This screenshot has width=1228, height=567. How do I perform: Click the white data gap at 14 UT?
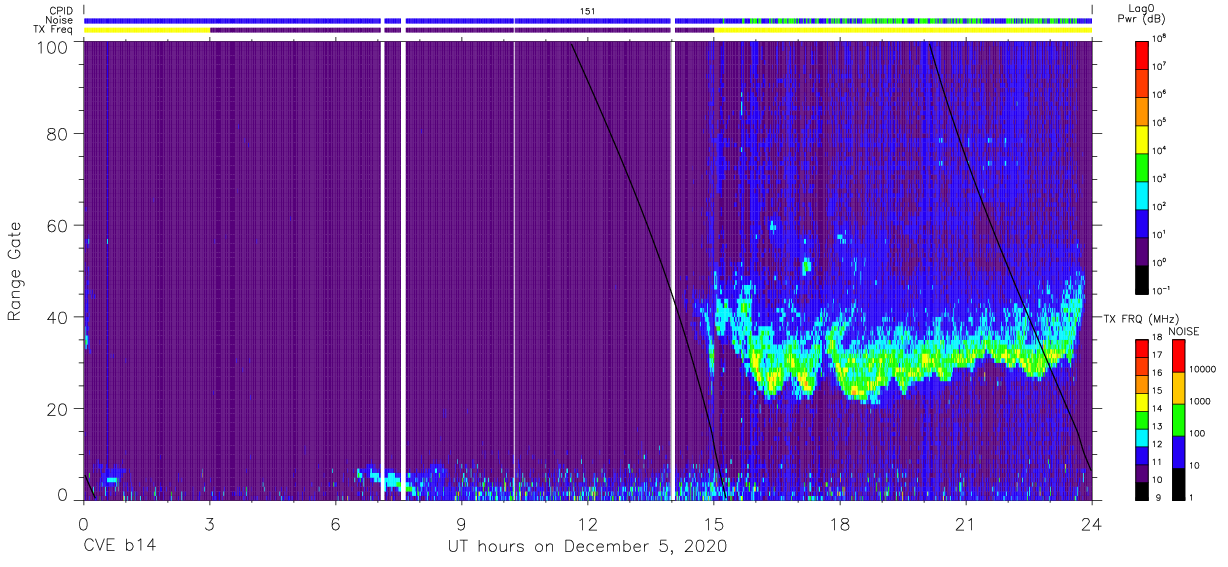[x=672, y=270]
